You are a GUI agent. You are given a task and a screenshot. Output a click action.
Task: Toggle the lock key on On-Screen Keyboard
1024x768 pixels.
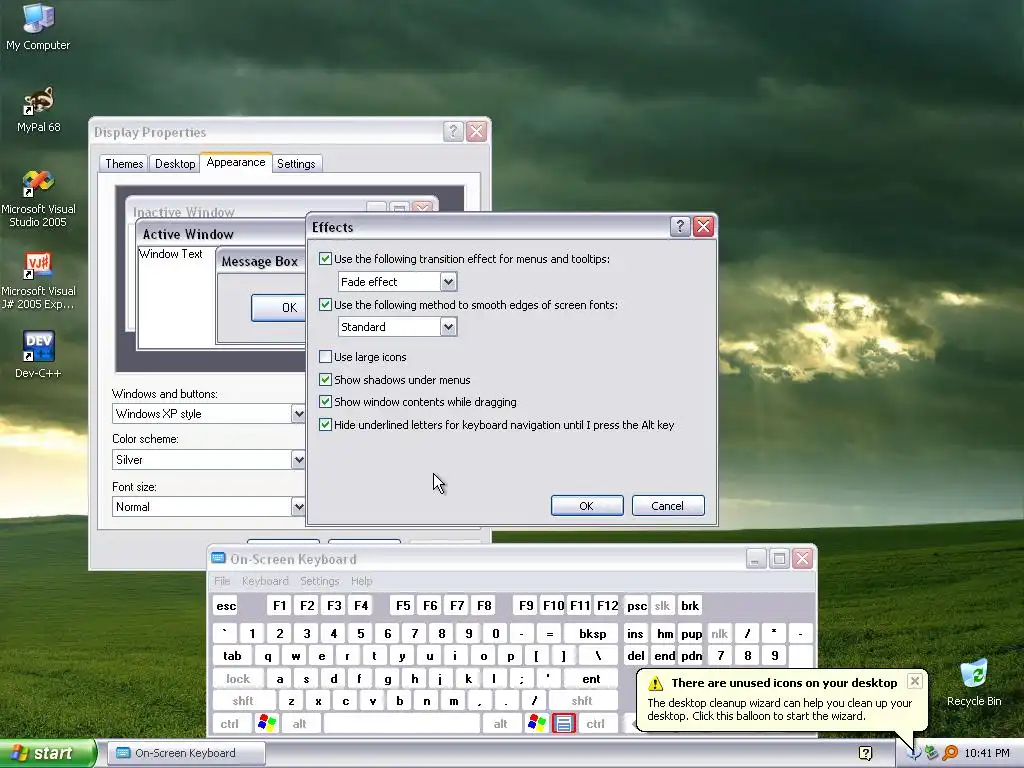238,679
